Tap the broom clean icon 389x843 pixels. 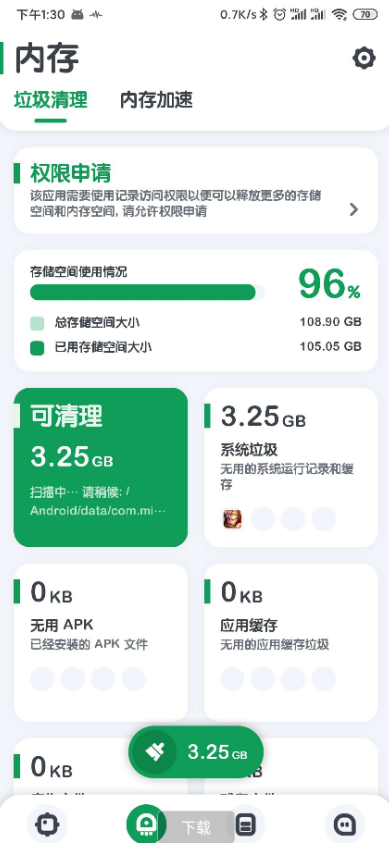click(x=154, y=752)
